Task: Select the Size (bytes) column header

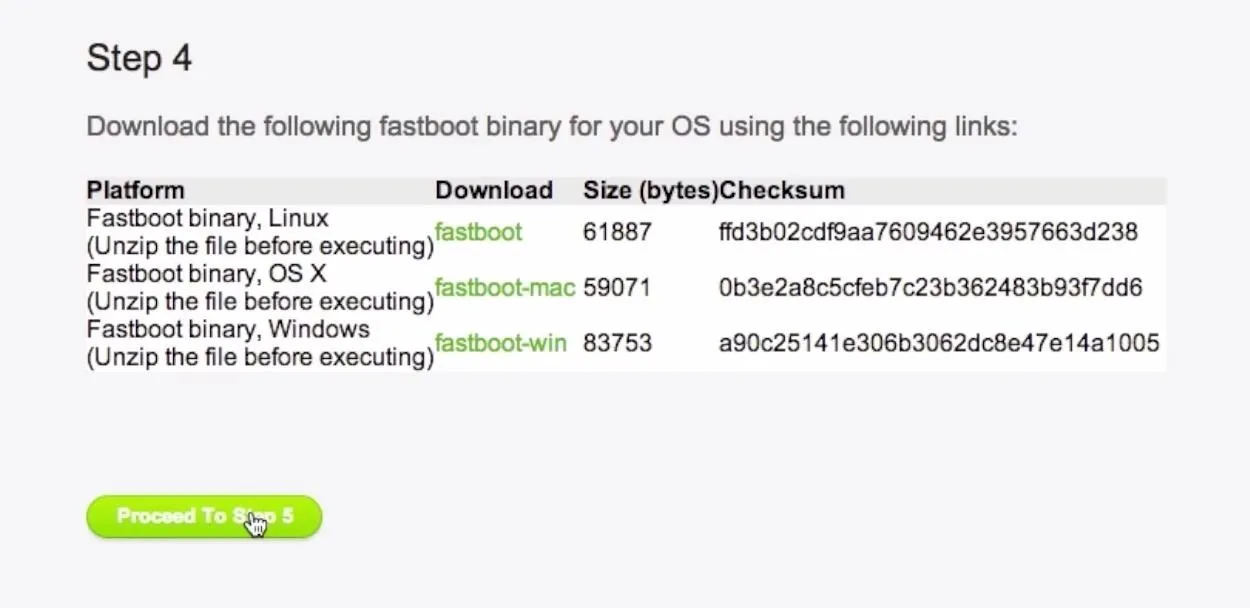Action: [651, 190]
